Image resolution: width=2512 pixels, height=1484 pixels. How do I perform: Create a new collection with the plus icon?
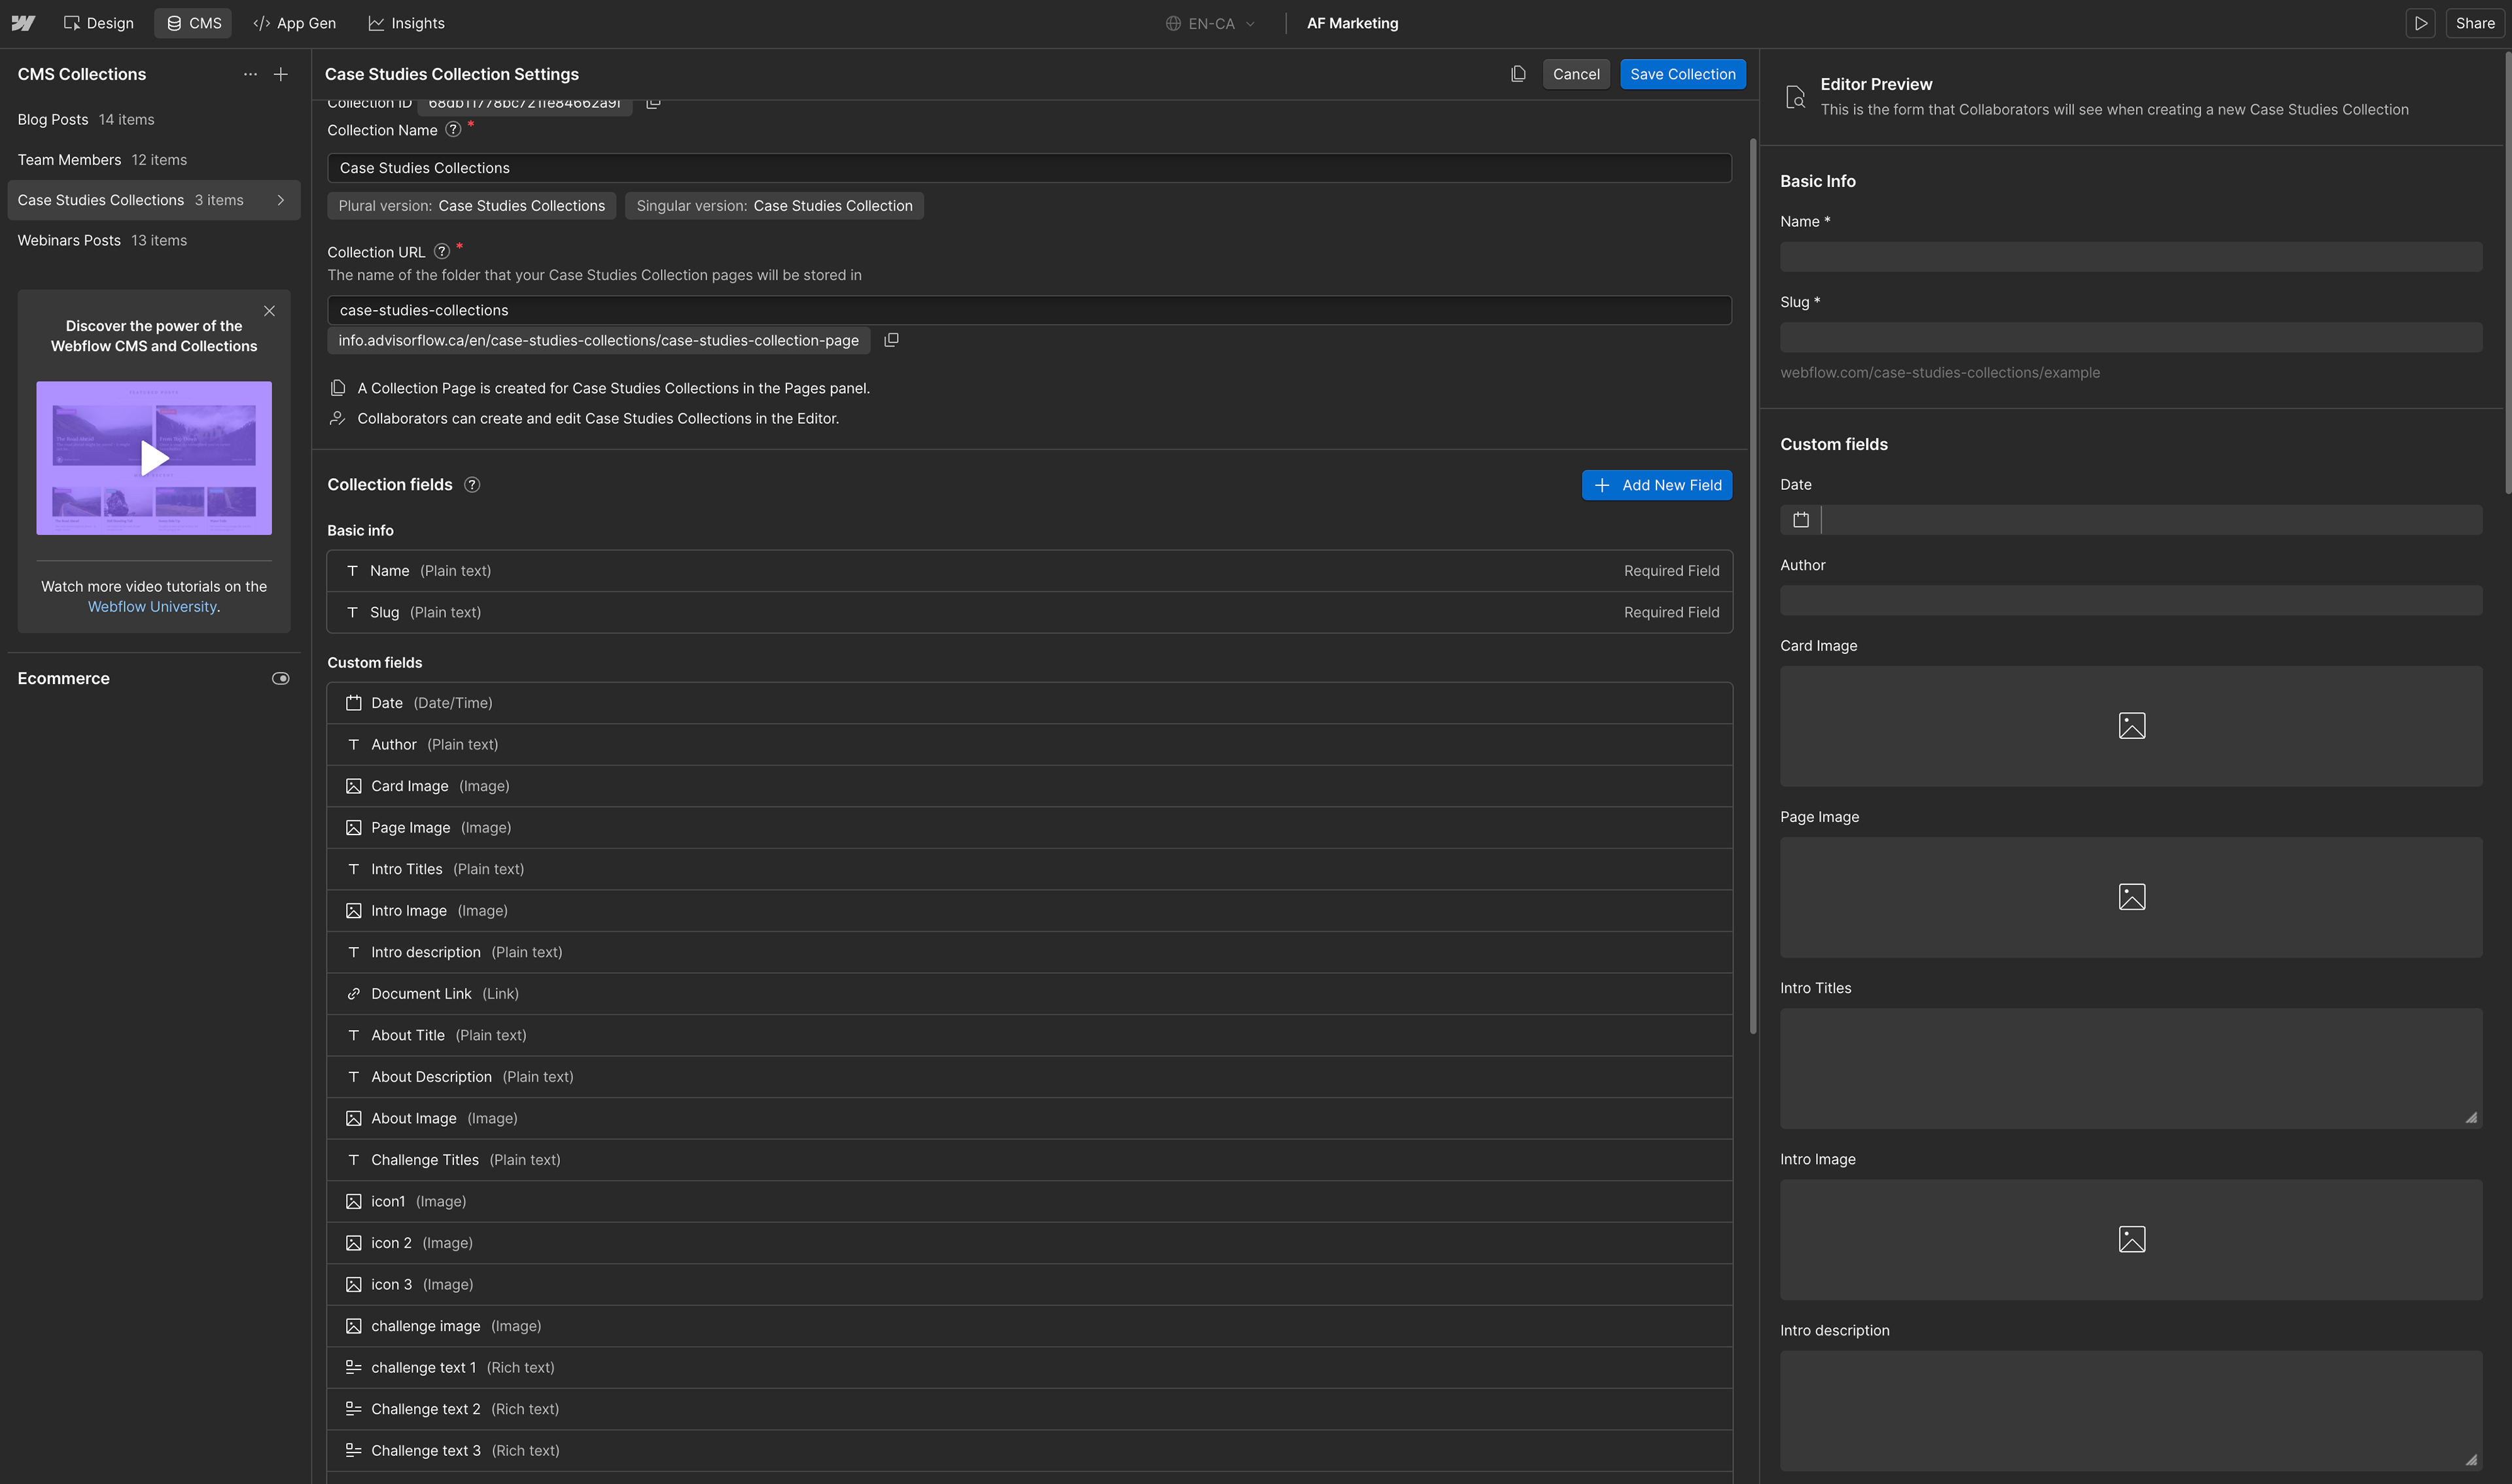pyautogui.click(x=281, y=74)
